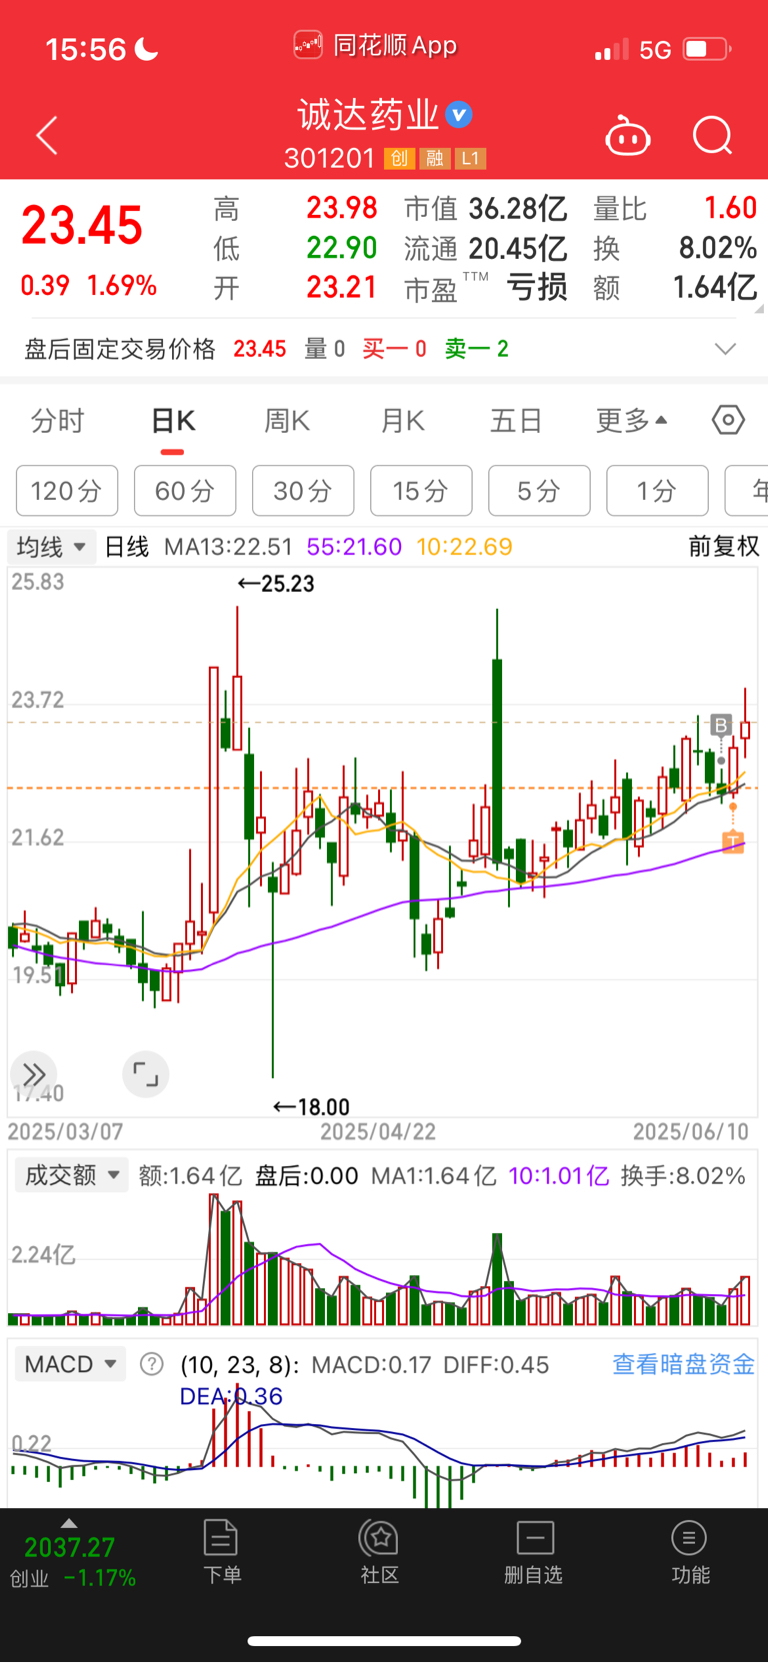Open the 更多 chart period dropdown
This screenshot has height=1663, width=768.
click(x=632, y=421)
